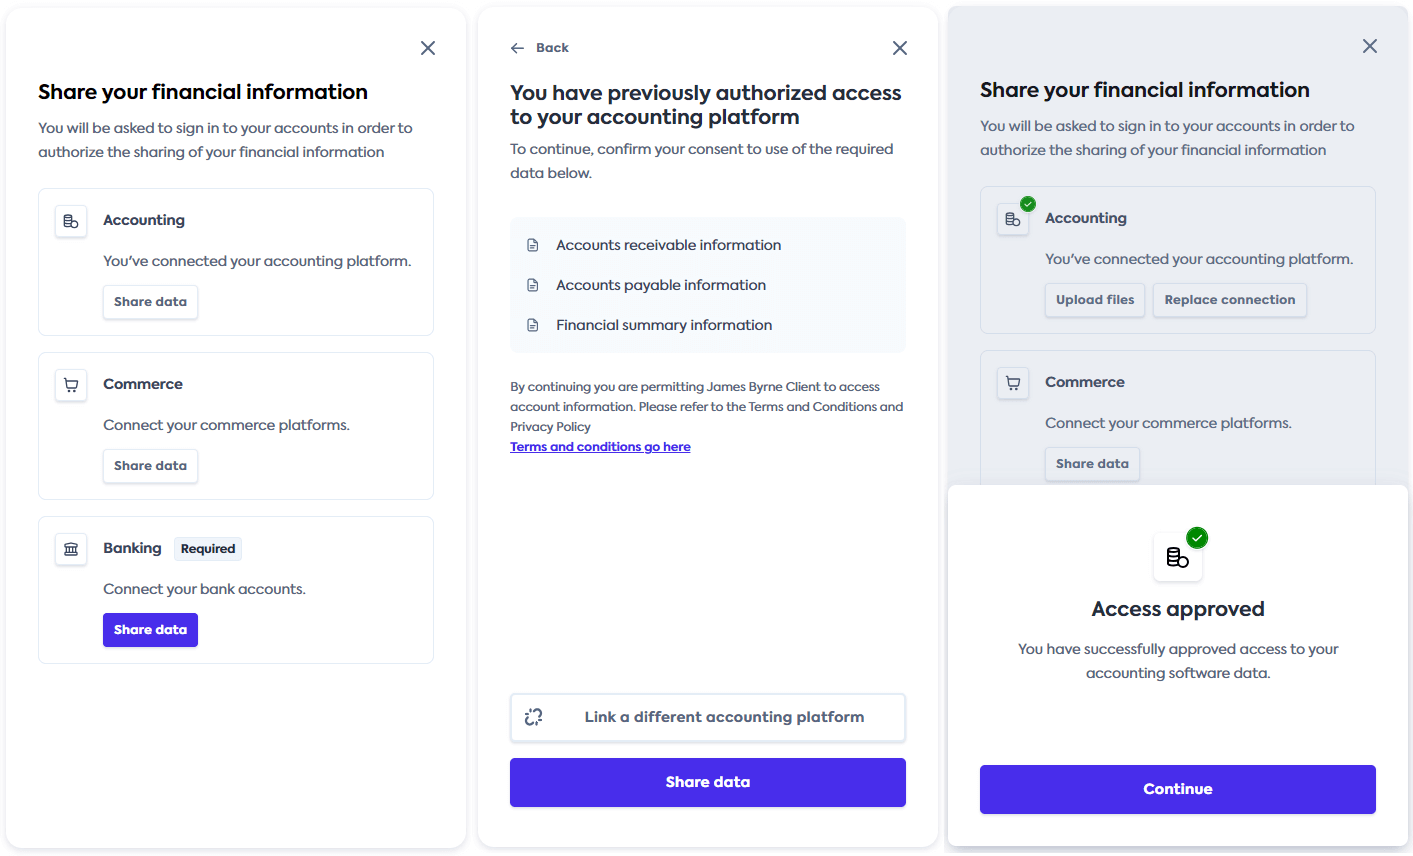Click the Commerce cart icon in the left panel
The image size is (1413, 856).
[x=71, y=385]
